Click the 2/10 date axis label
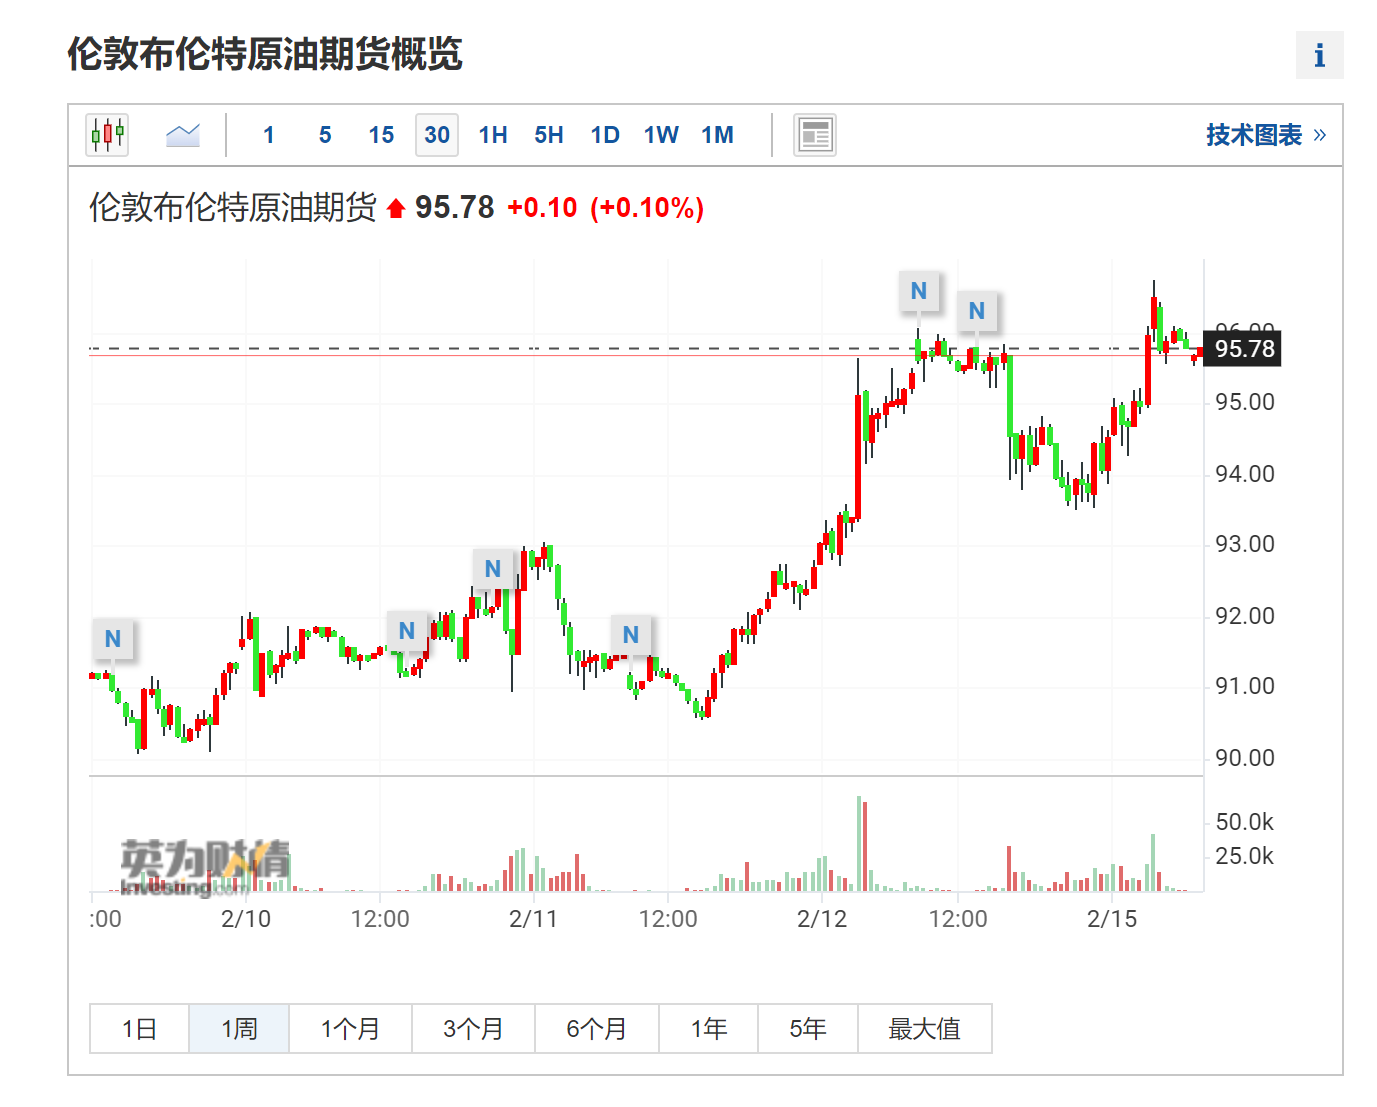The width and height of the screenshot is (1377, 1107). 246,919
